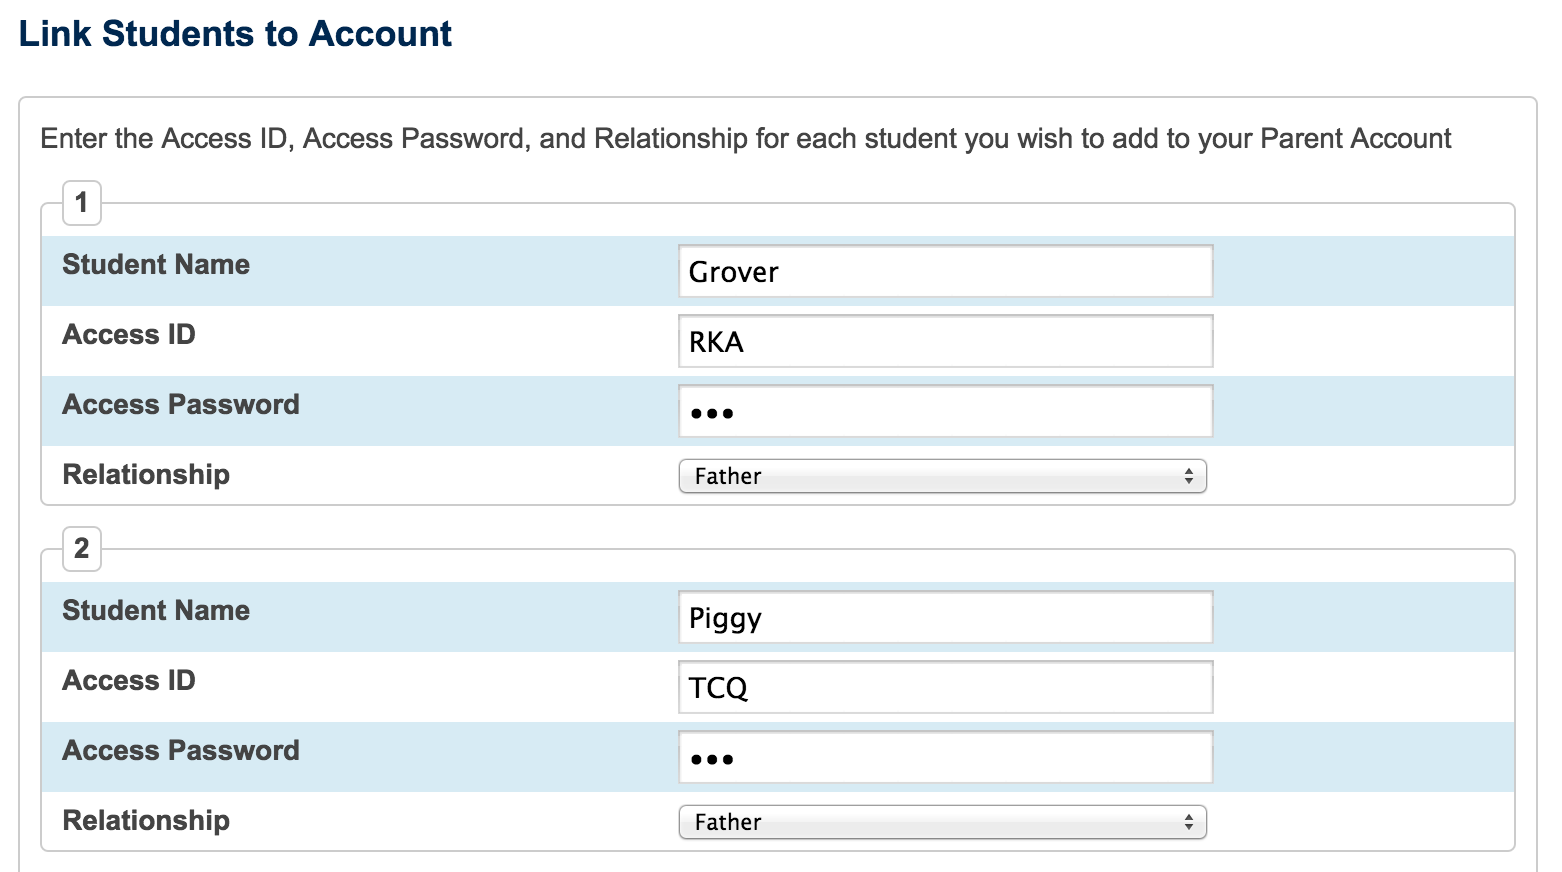The width and height of the screenshot is (1562, 872).
Task: Focus the Access ID field containing TCQ
Action: [x=945, y=687]
